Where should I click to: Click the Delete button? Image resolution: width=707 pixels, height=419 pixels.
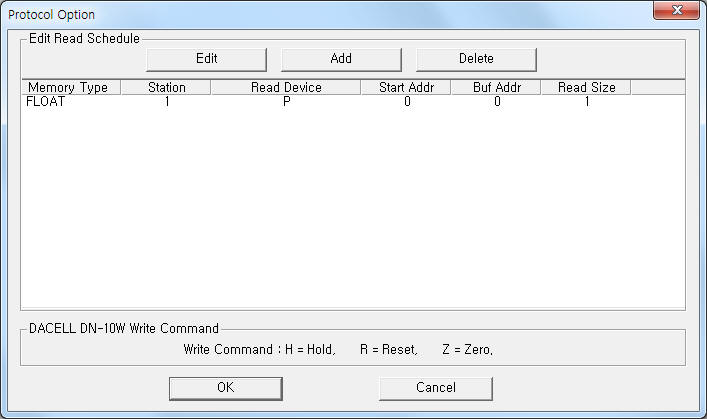pyautogui.click(x=476, y=59)
